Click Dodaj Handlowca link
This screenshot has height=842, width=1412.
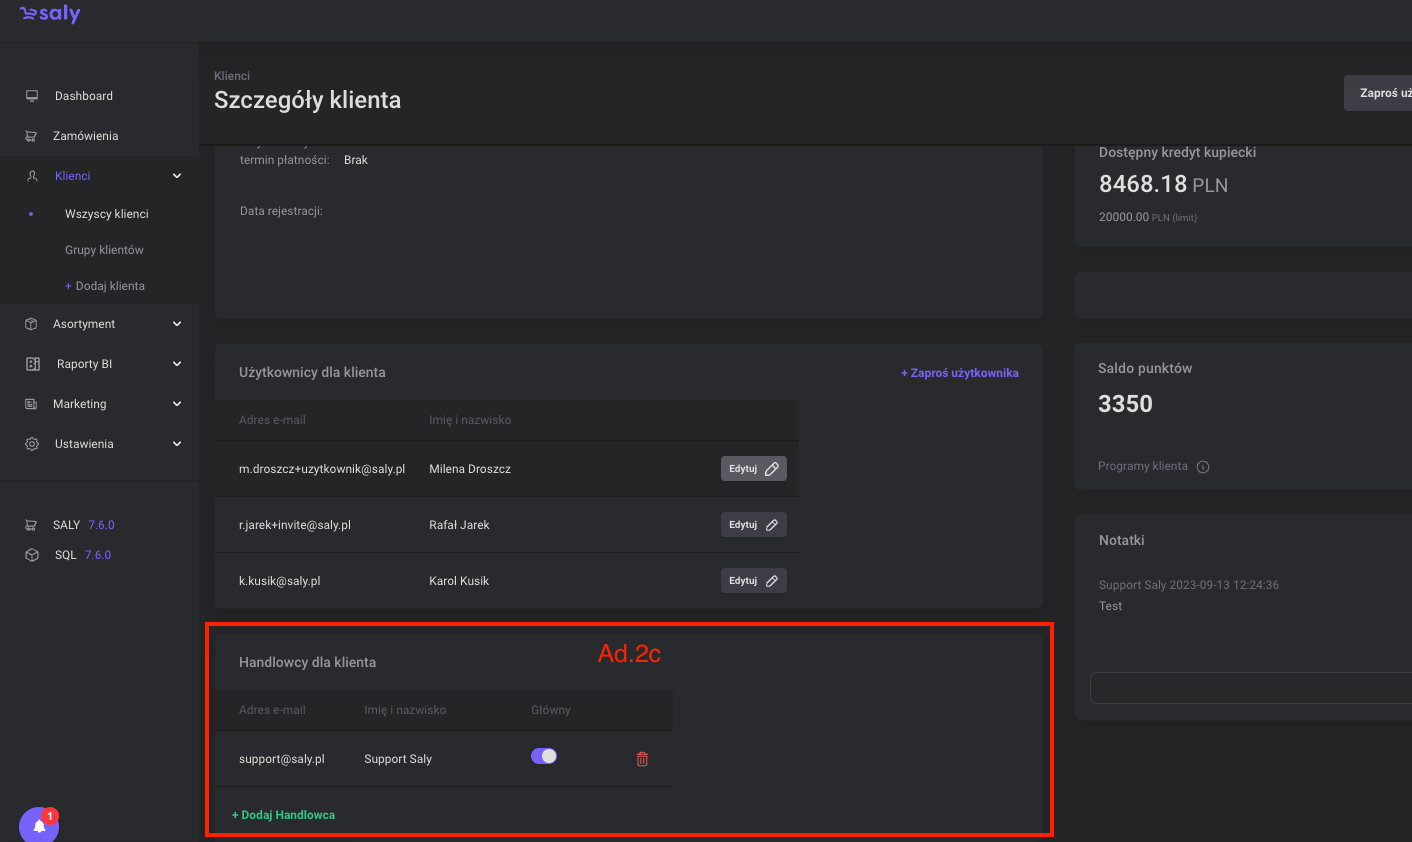pos(284,815)
